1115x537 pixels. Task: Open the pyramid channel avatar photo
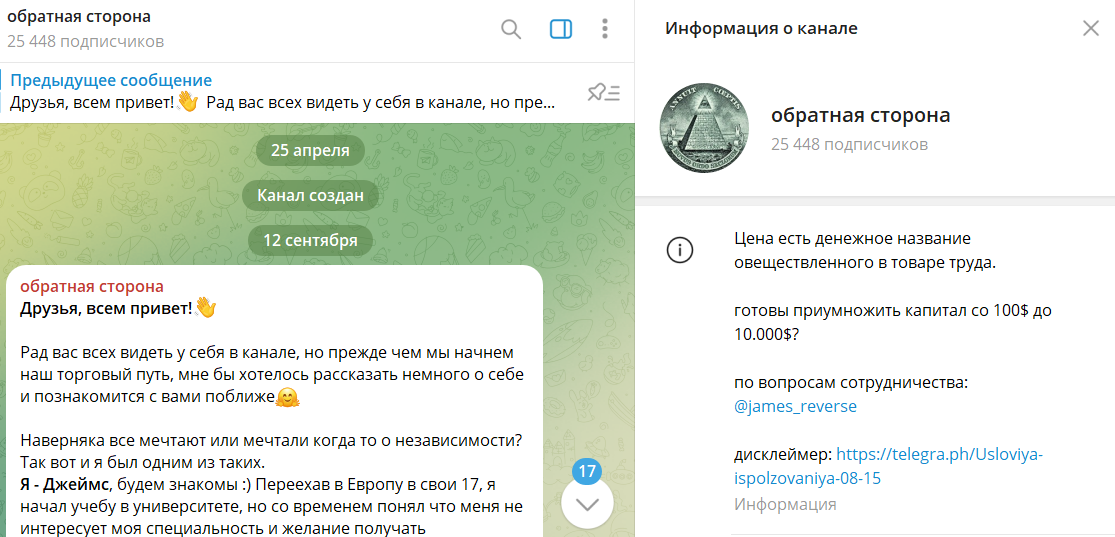click(704, 127)
